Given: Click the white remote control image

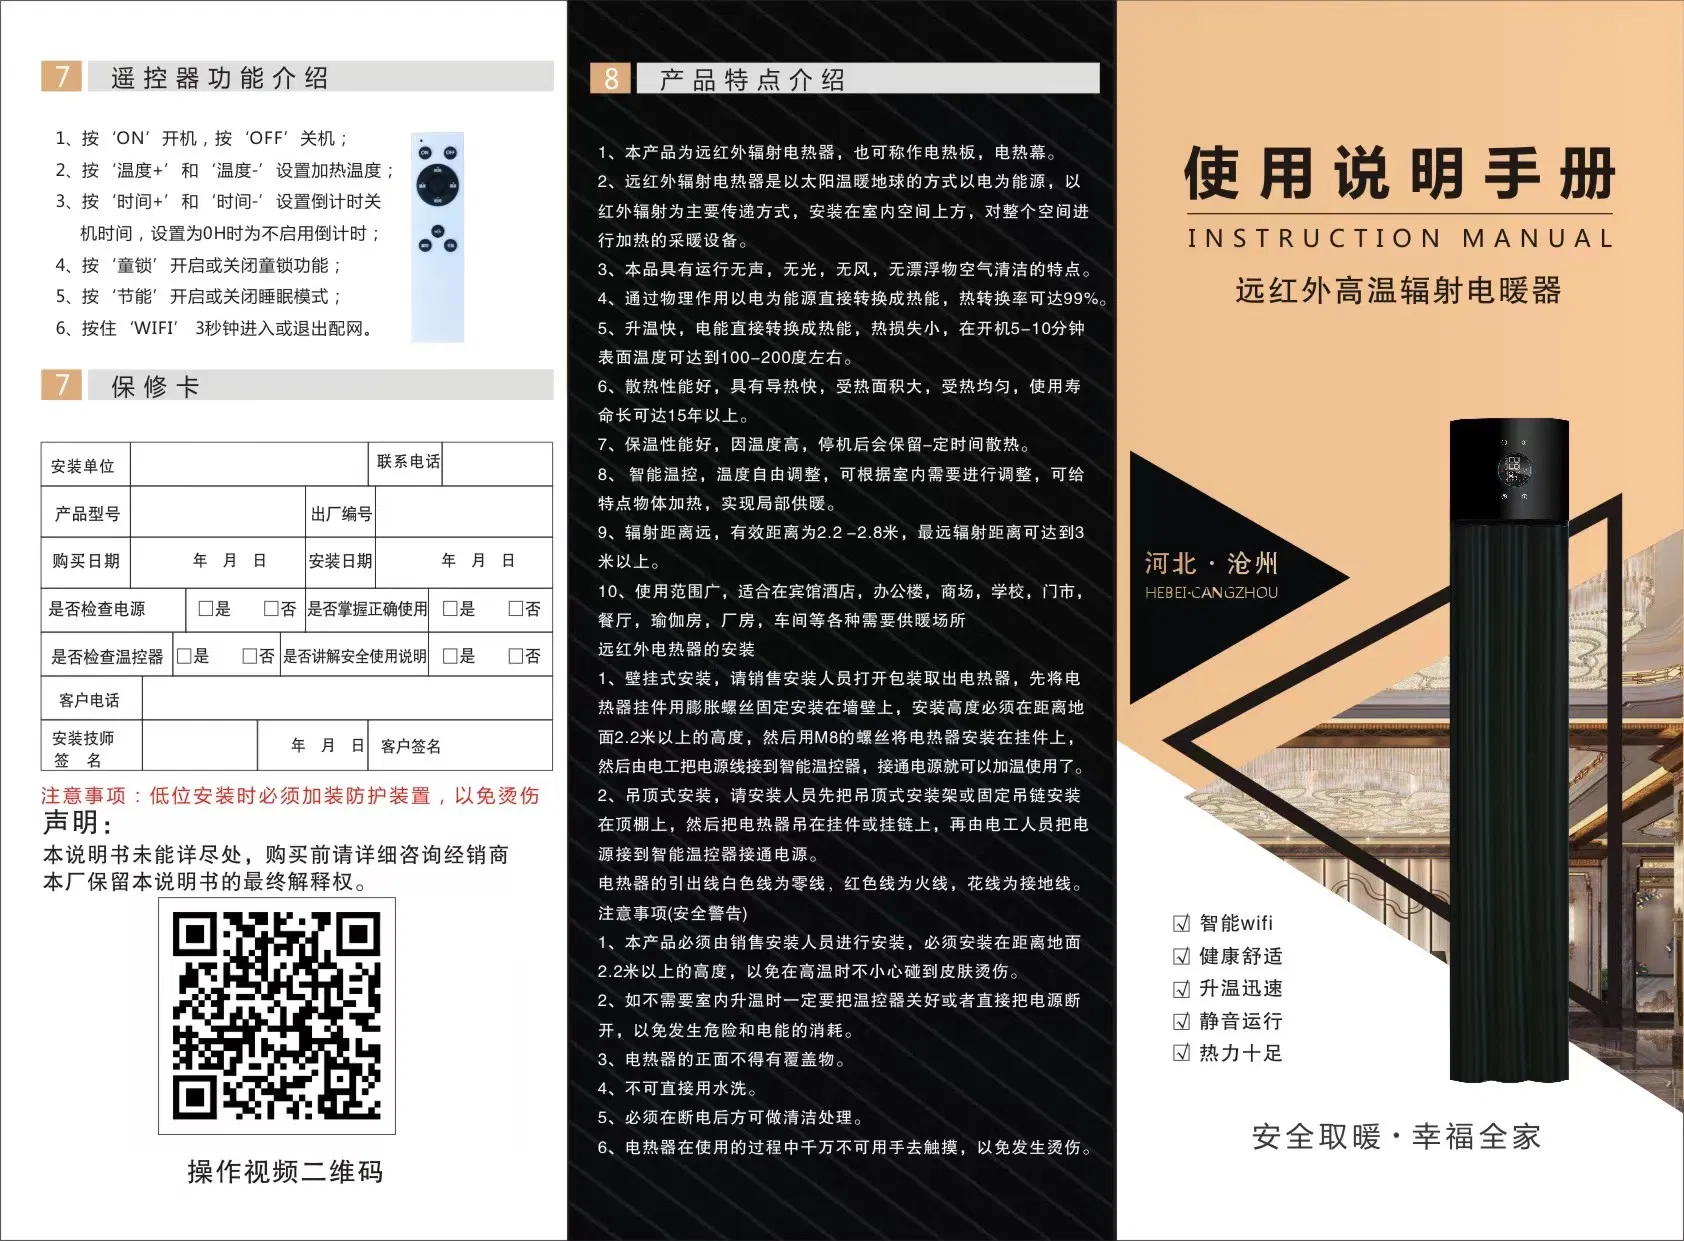Looking at the screenshot, I should [437, 237].
